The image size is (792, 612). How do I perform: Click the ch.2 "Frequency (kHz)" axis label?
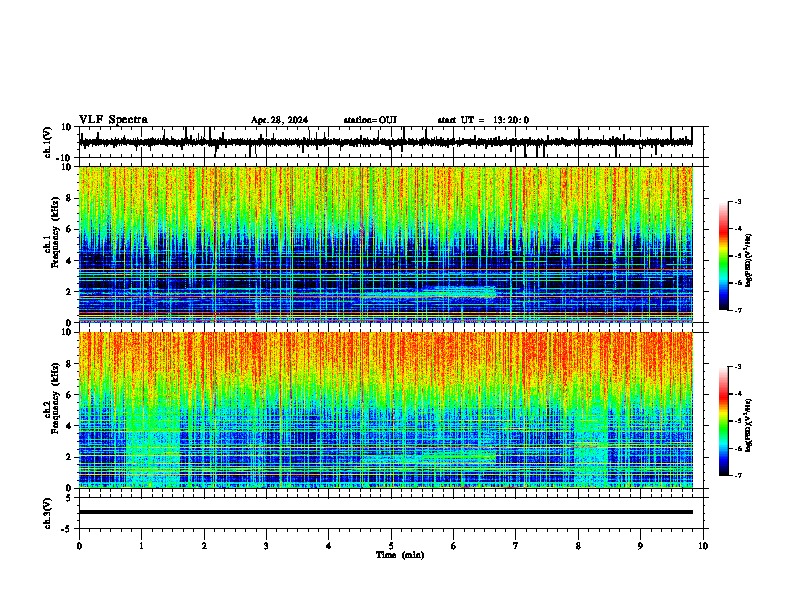(56, 398)
